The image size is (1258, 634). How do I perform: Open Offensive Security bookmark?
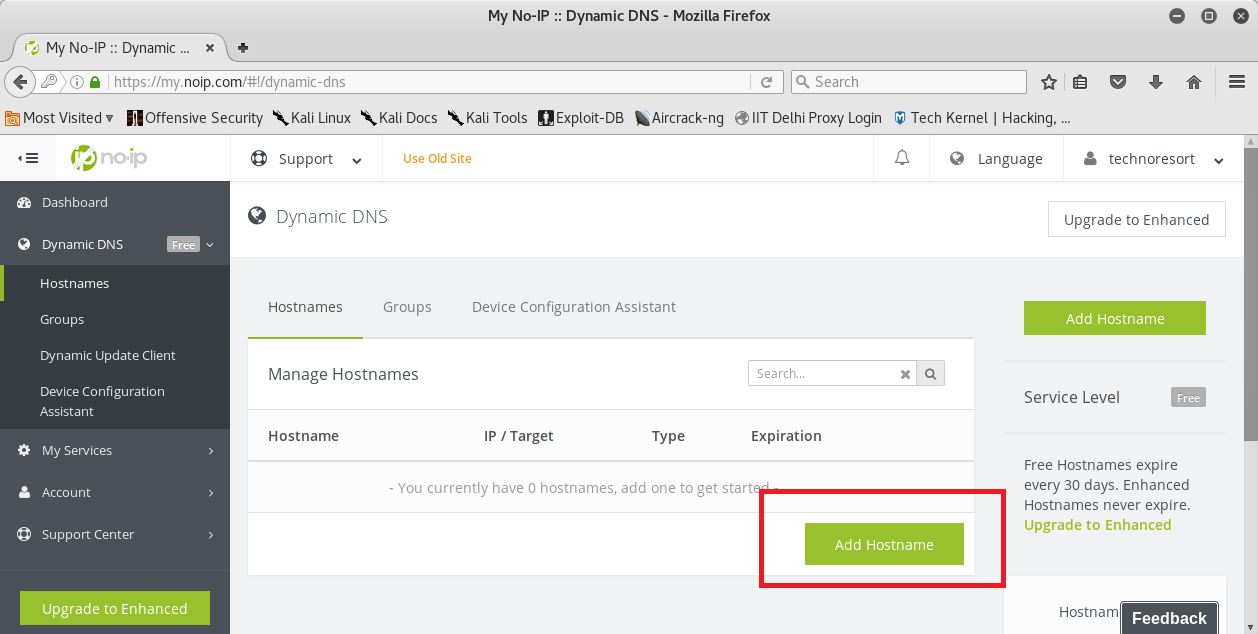tap(194, 117)
